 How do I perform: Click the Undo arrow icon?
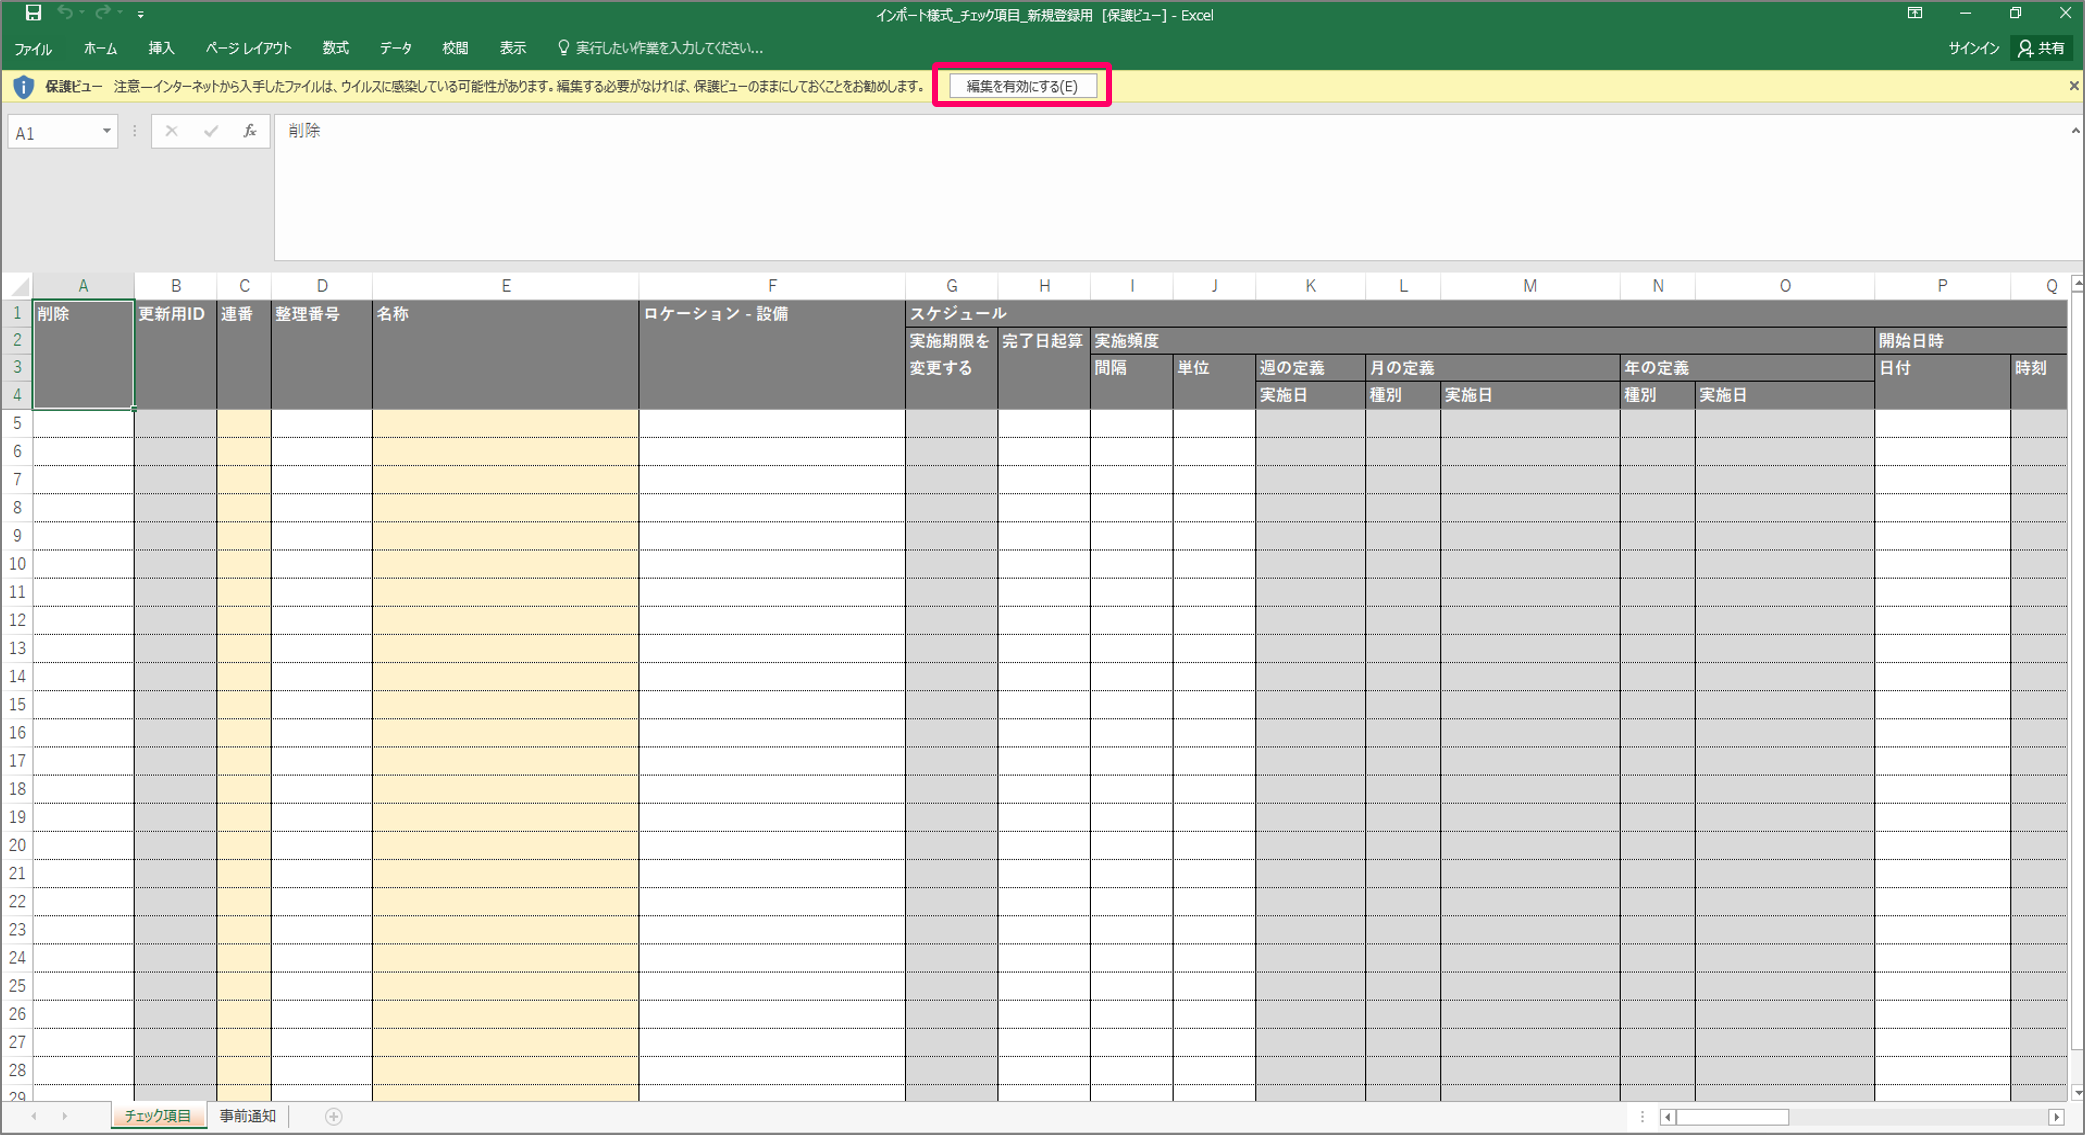click(65, 13)
